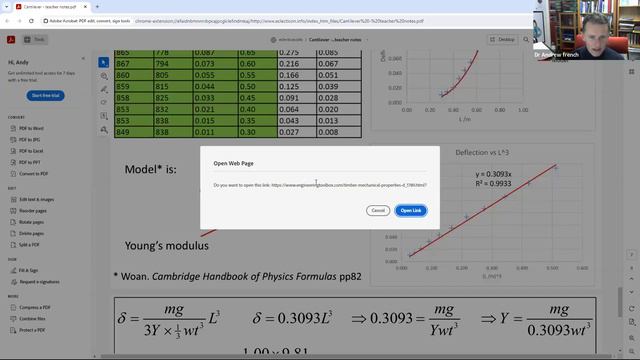Activate the selection arrow tool
The height and width of the screenshot is (360, 640).
(x=104, y=62)
